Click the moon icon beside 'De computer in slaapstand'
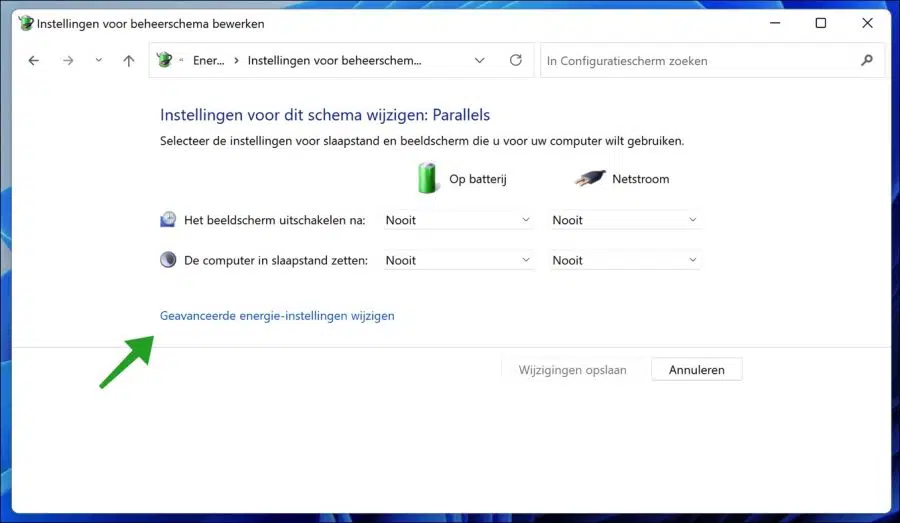 pos(168,259)
